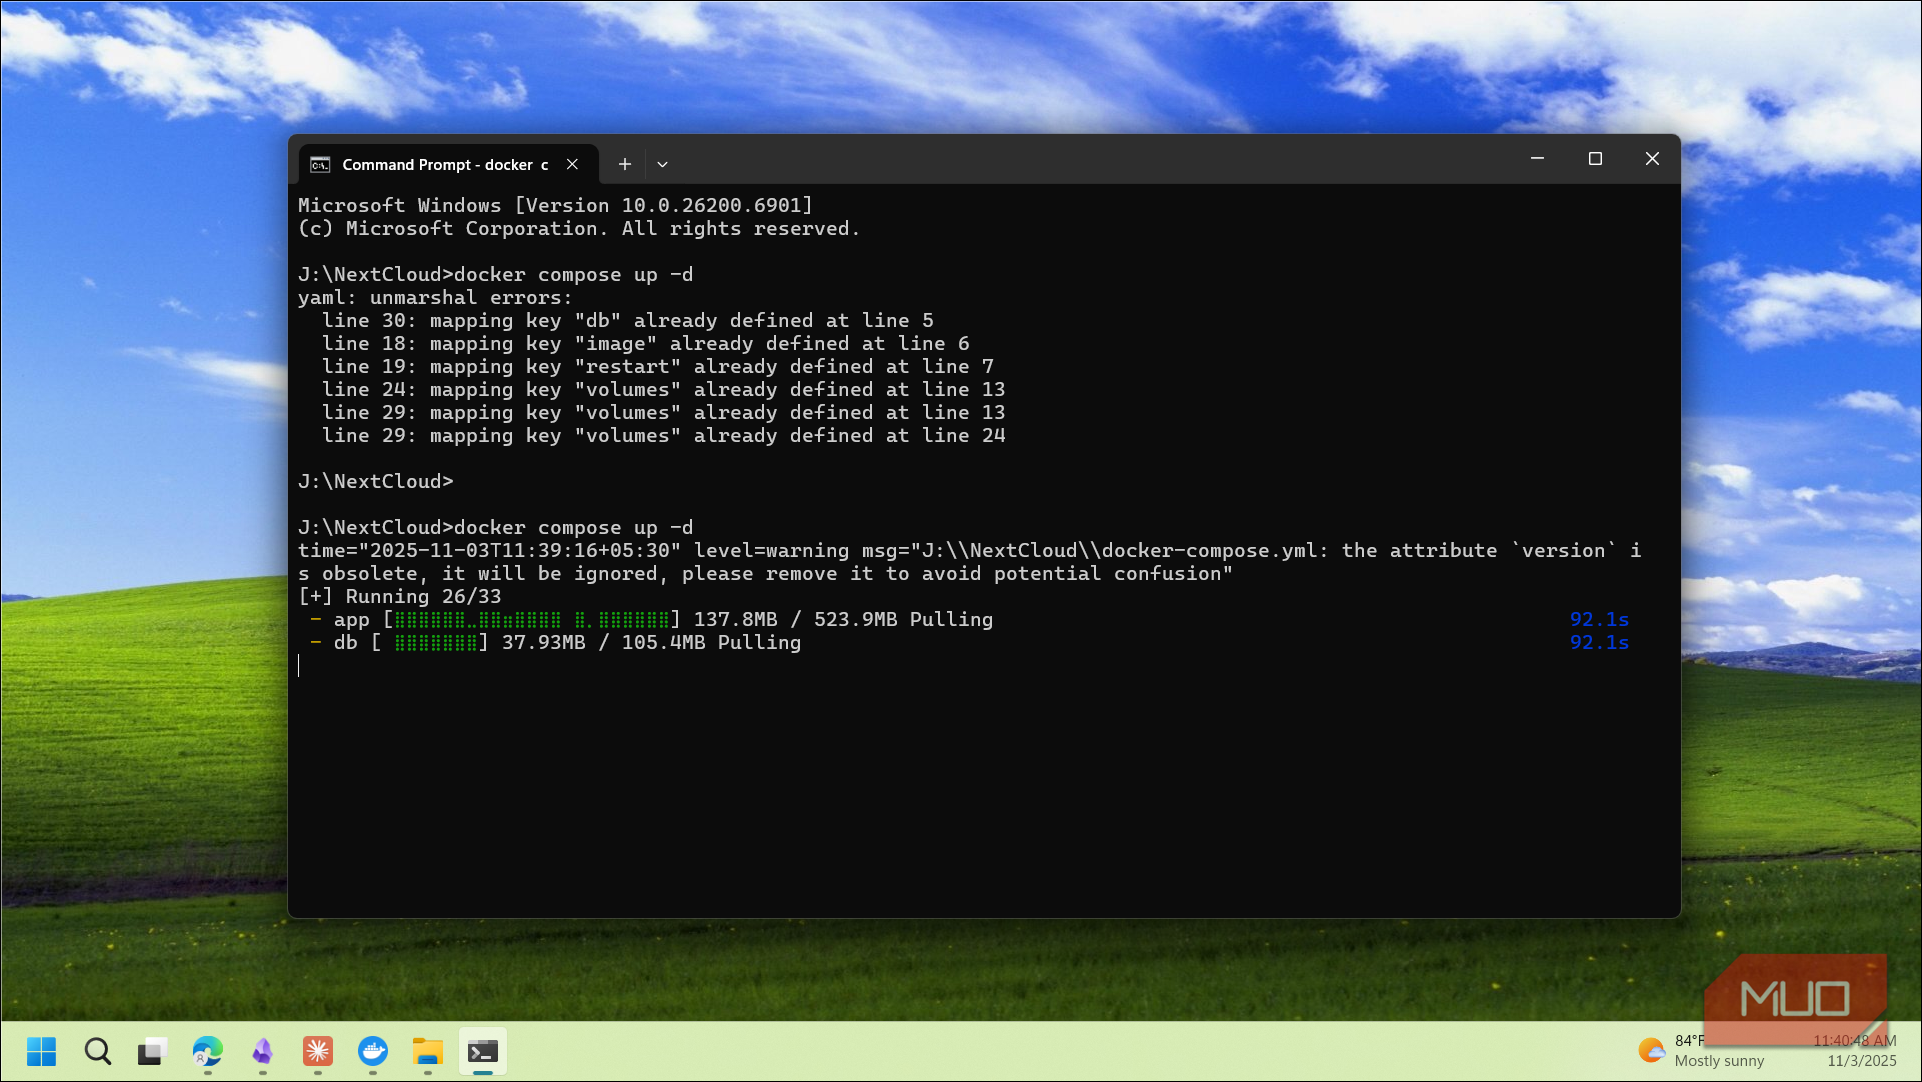Open Docker Desktop from taskbar

[372, 1051]
